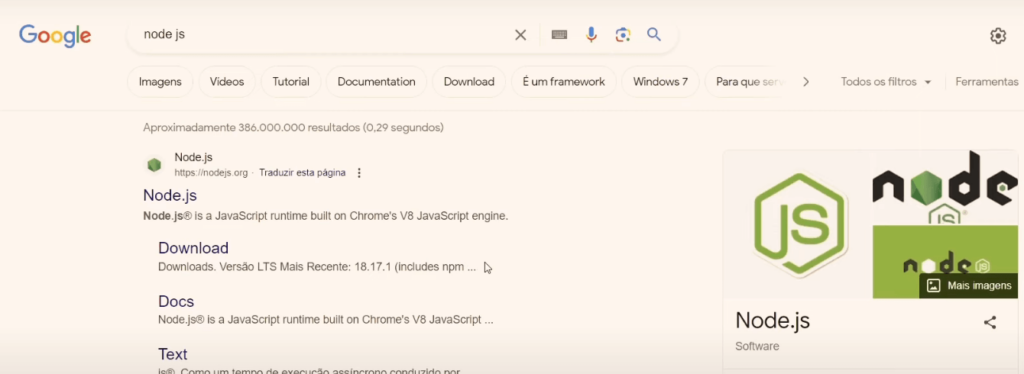1024x374 pixels.
Task: Open the large green JS hexagon image
Action: (797, 224)
